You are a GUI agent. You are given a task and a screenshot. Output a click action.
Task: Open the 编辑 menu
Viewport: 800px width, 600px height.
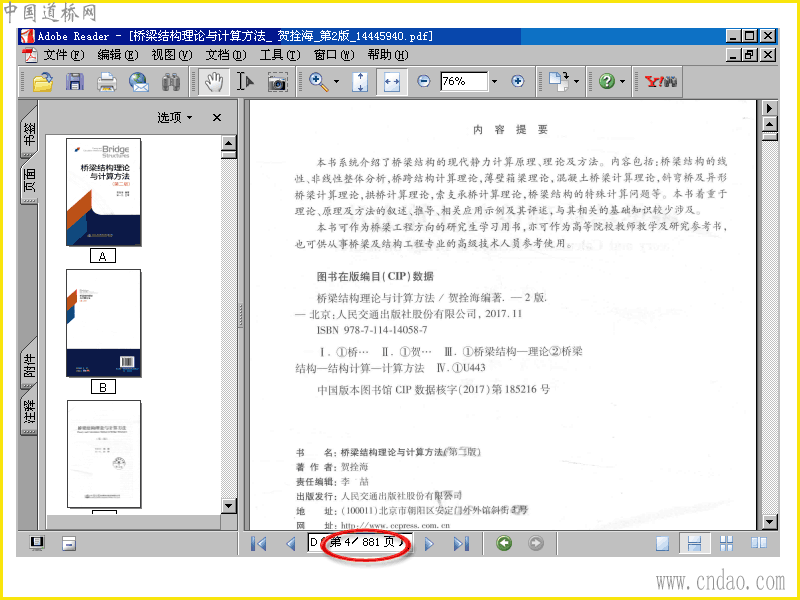117,55
